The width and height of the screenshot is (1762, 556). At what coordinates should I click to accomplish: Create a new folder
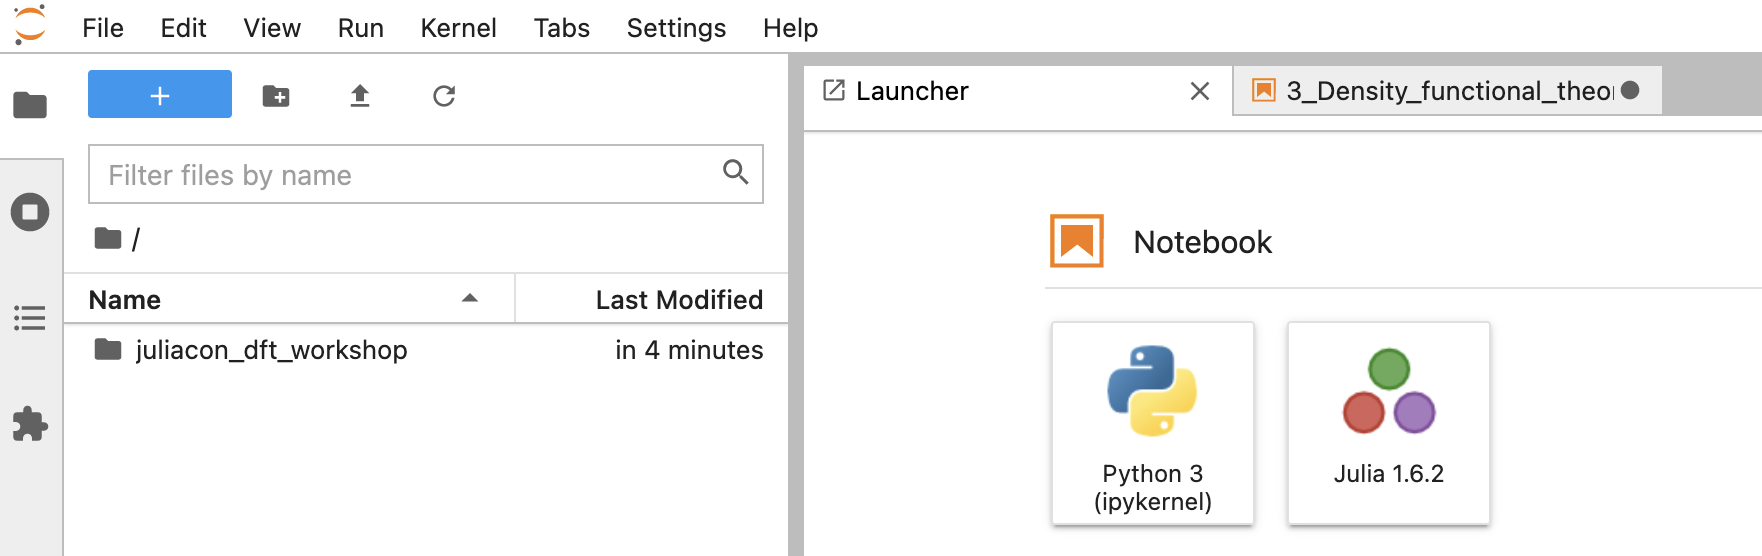point(276,96)
